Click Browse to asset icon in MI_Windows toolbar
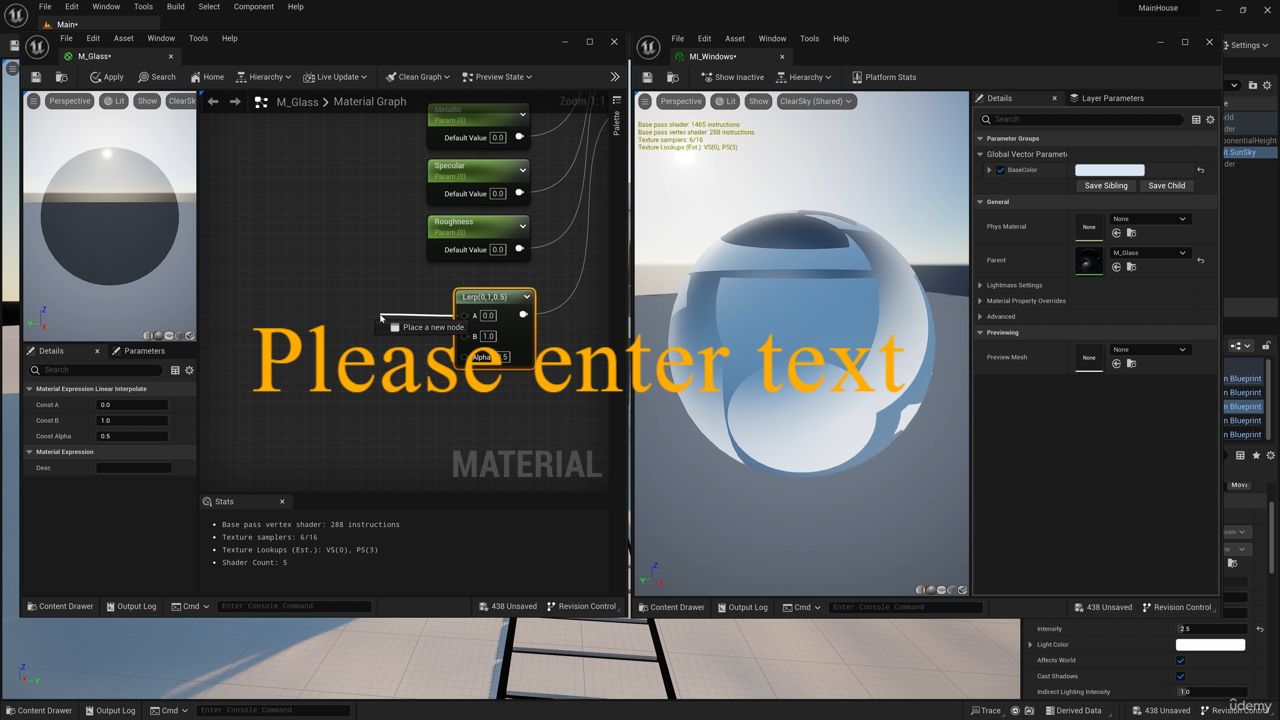The height and width of the screenshot is (720, 1280). tap(668, 77)
